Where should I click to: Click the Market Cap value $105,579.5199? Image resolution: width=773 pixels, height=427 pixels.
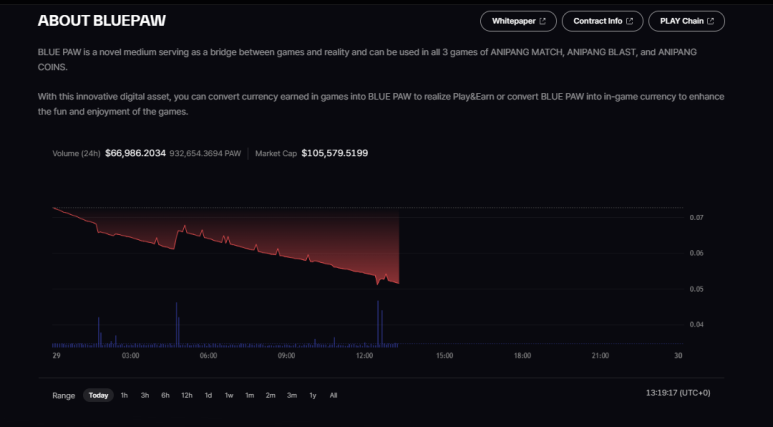(x=335, y=153)
